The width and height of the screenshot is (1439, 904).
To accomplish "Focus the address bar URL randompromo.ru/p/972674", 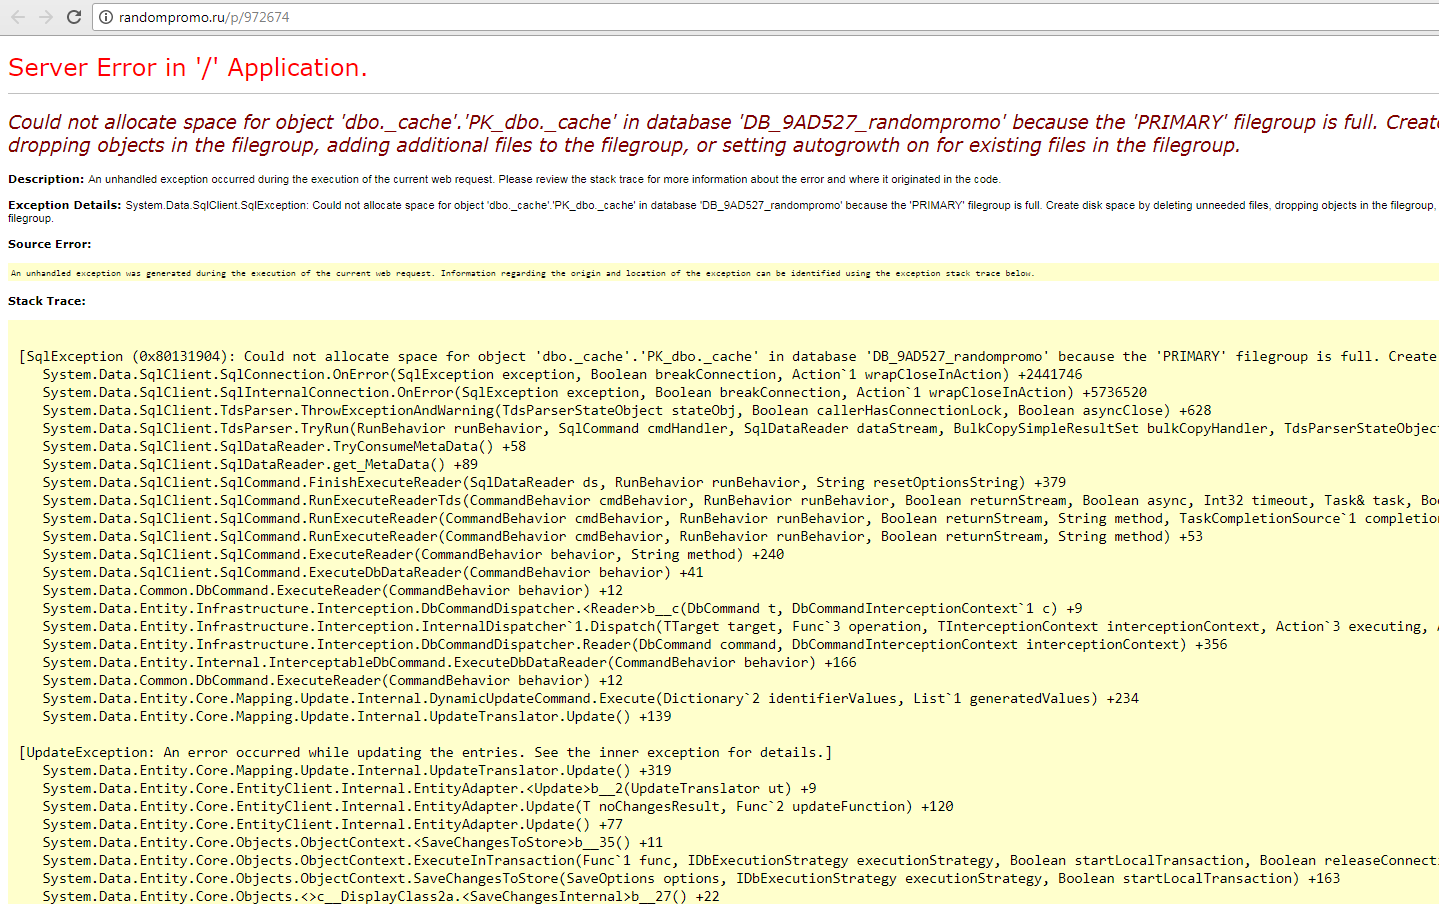I will (204, 17).
